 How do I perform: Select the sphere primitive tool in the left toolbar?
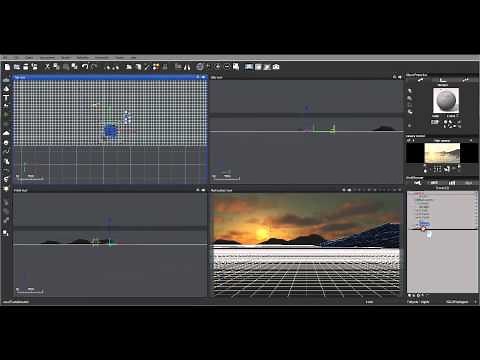6,143
